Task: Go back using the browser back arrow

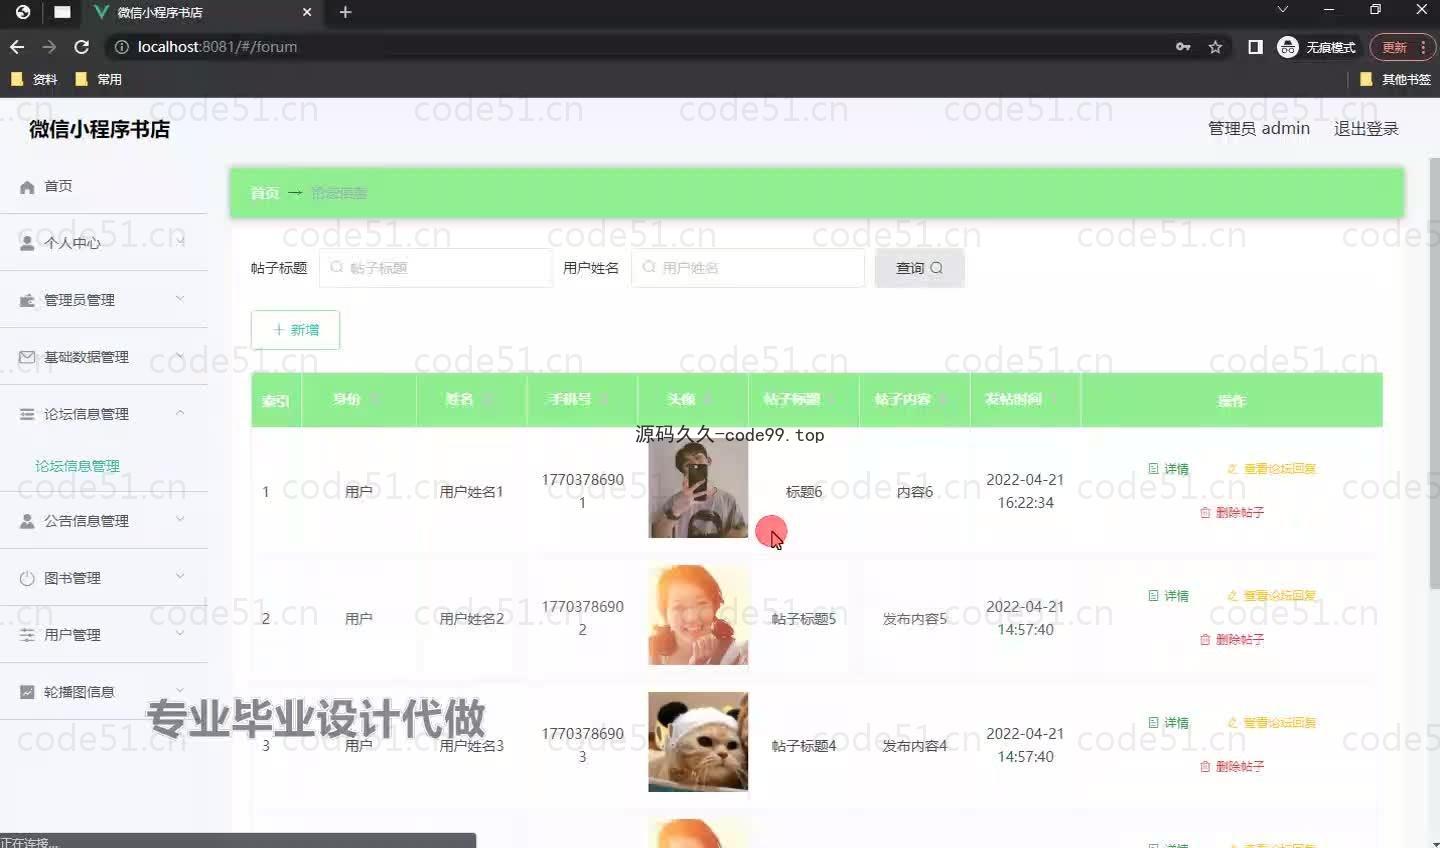Action: 17,47
